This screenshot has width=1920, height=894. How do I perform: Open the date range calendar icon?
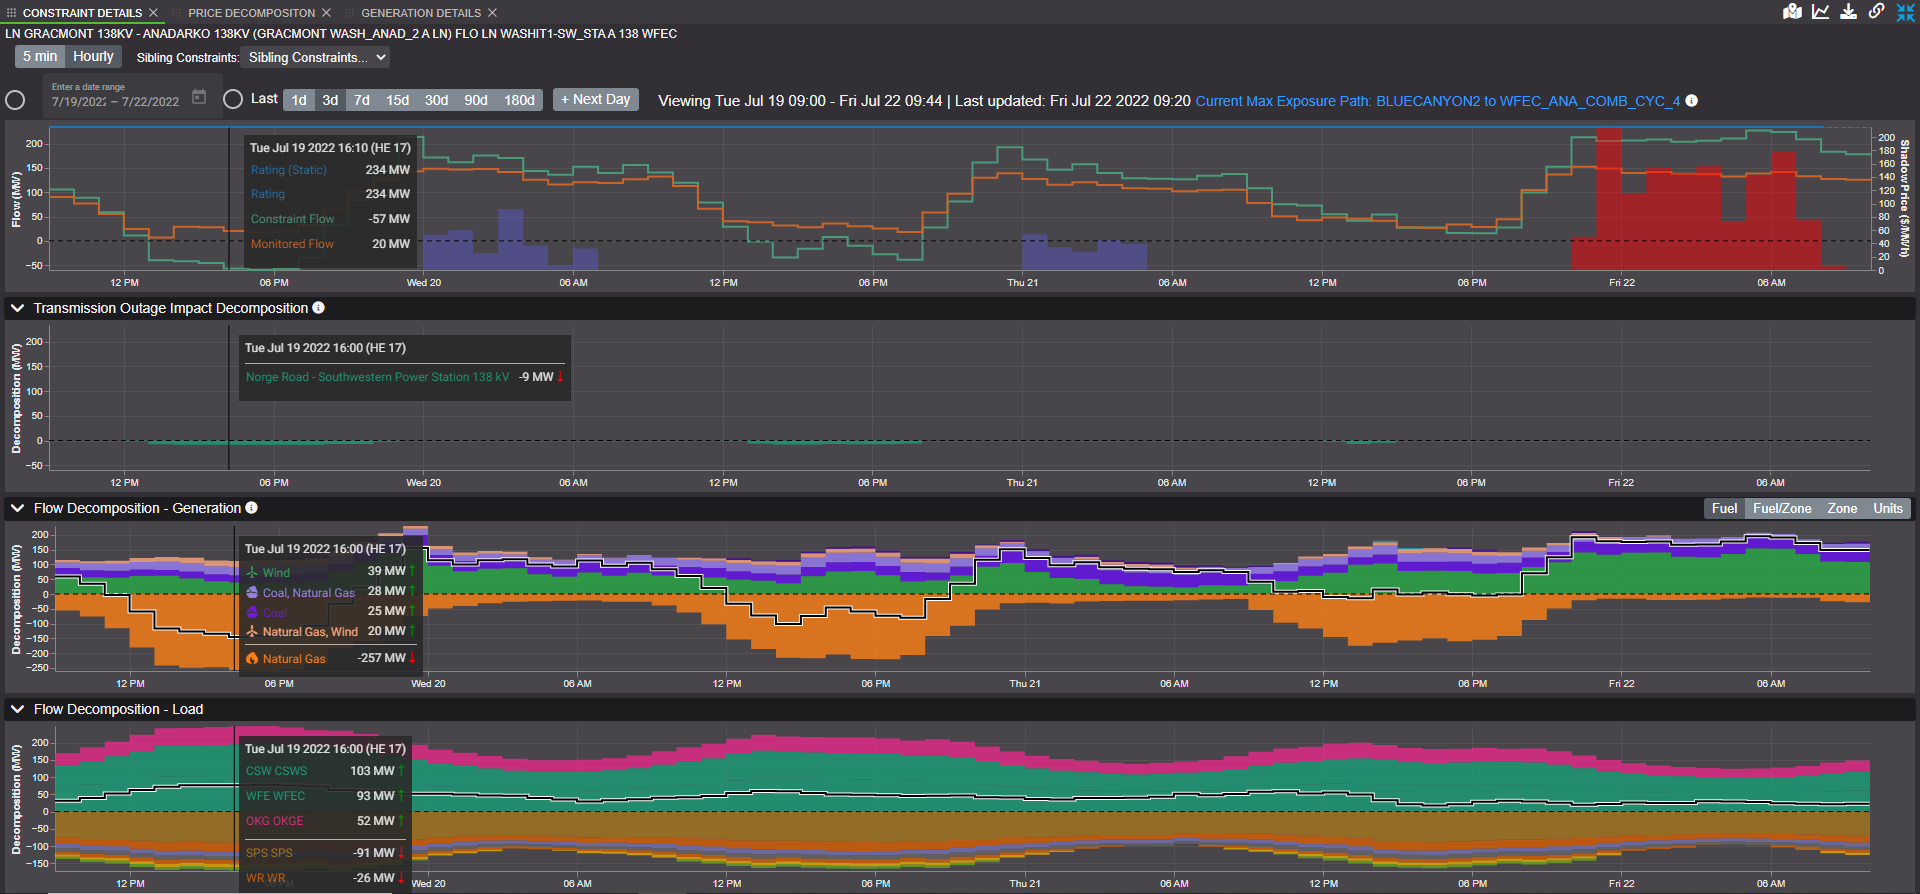199,97
